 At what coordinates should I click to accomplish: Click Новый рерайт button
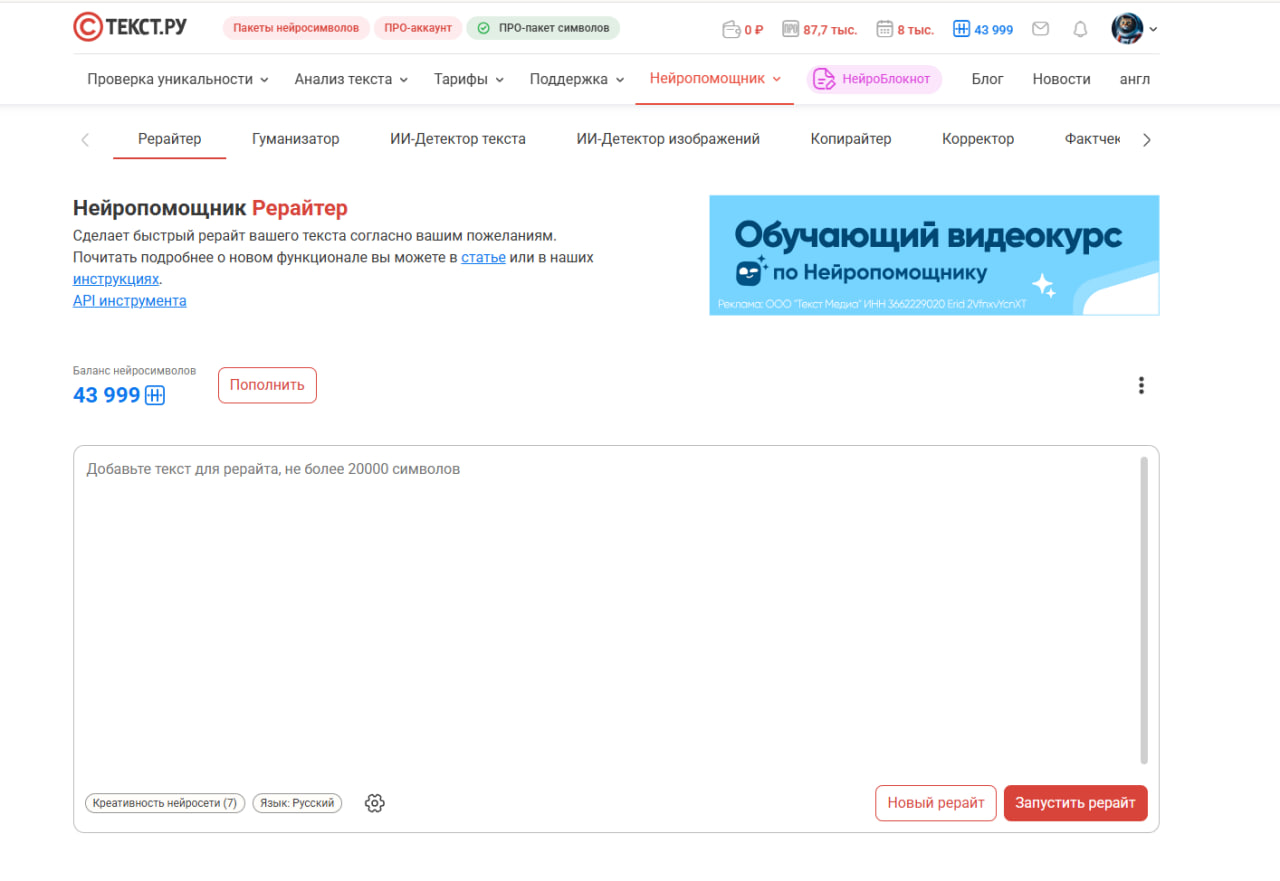[x=936, y=803]
